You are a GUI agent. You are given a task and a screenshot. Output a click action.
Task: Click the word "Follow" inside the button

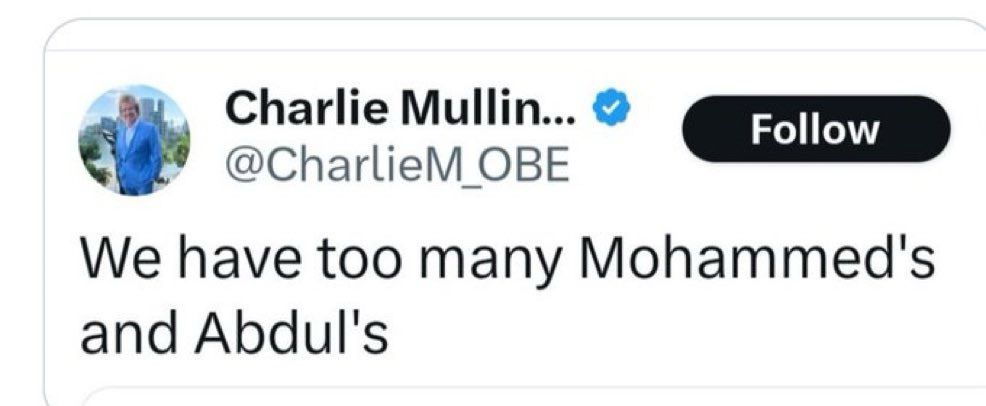(815, 129)
